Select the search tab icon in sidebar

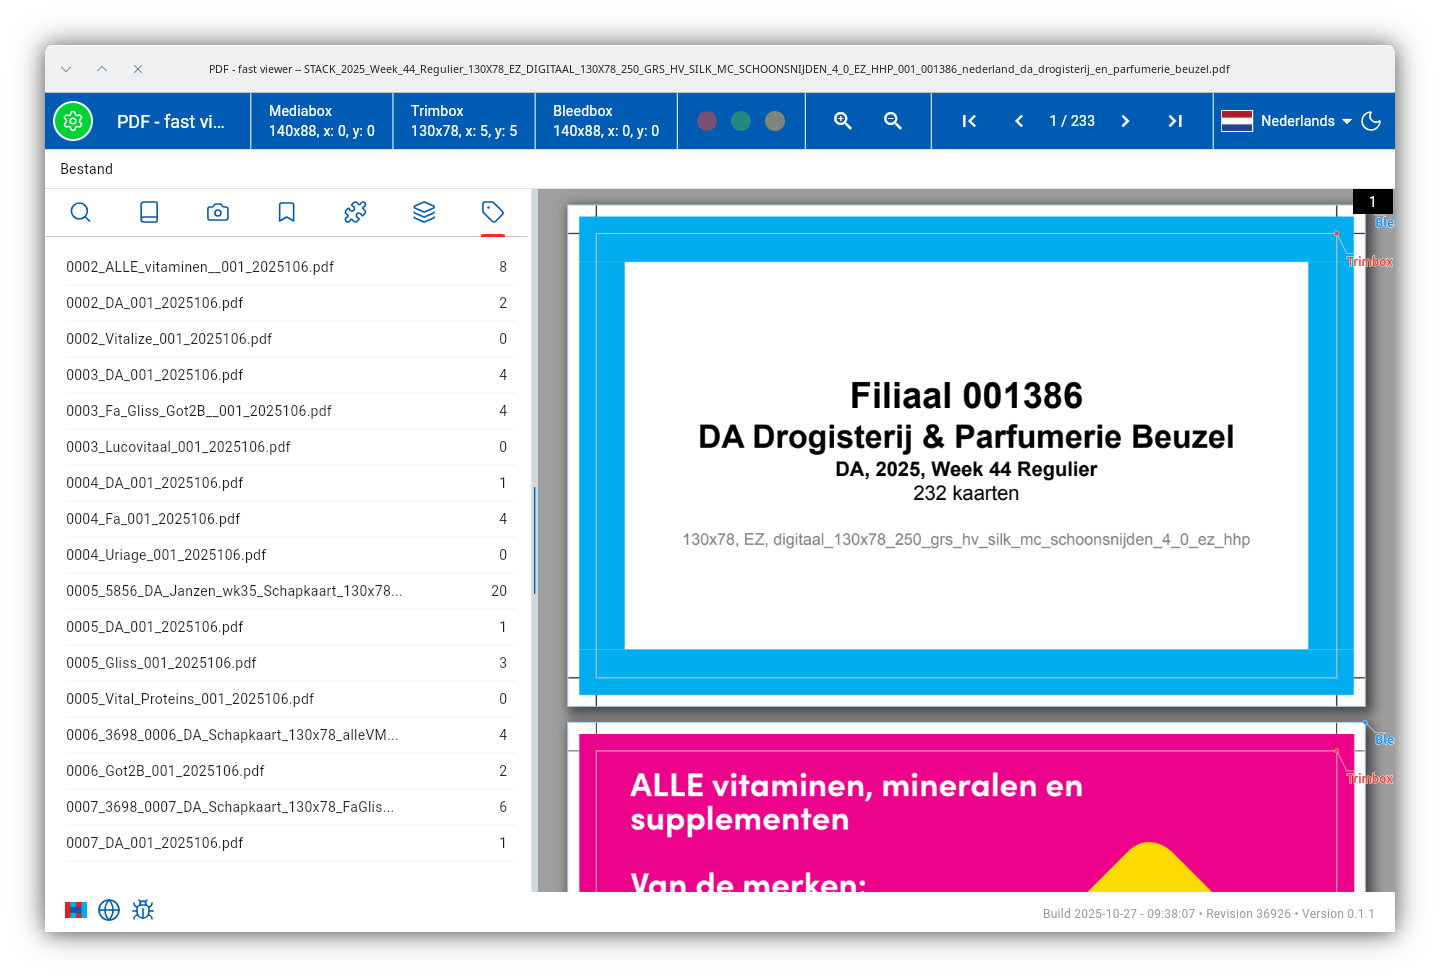[x=81, y=212]
